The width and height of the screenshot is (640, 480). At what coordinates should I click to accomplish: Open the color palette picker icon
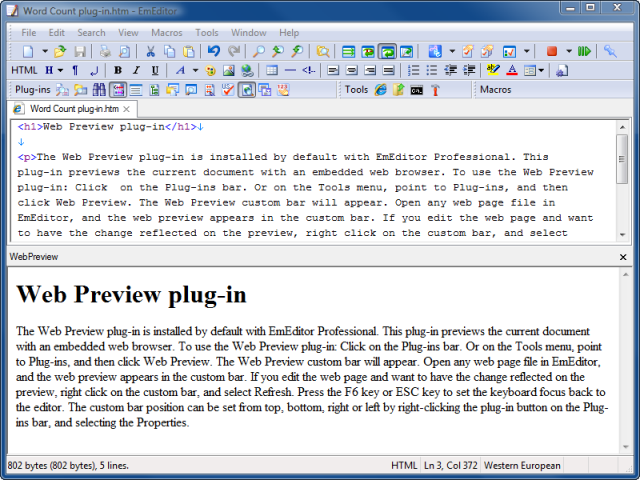(x=210, y=71)
